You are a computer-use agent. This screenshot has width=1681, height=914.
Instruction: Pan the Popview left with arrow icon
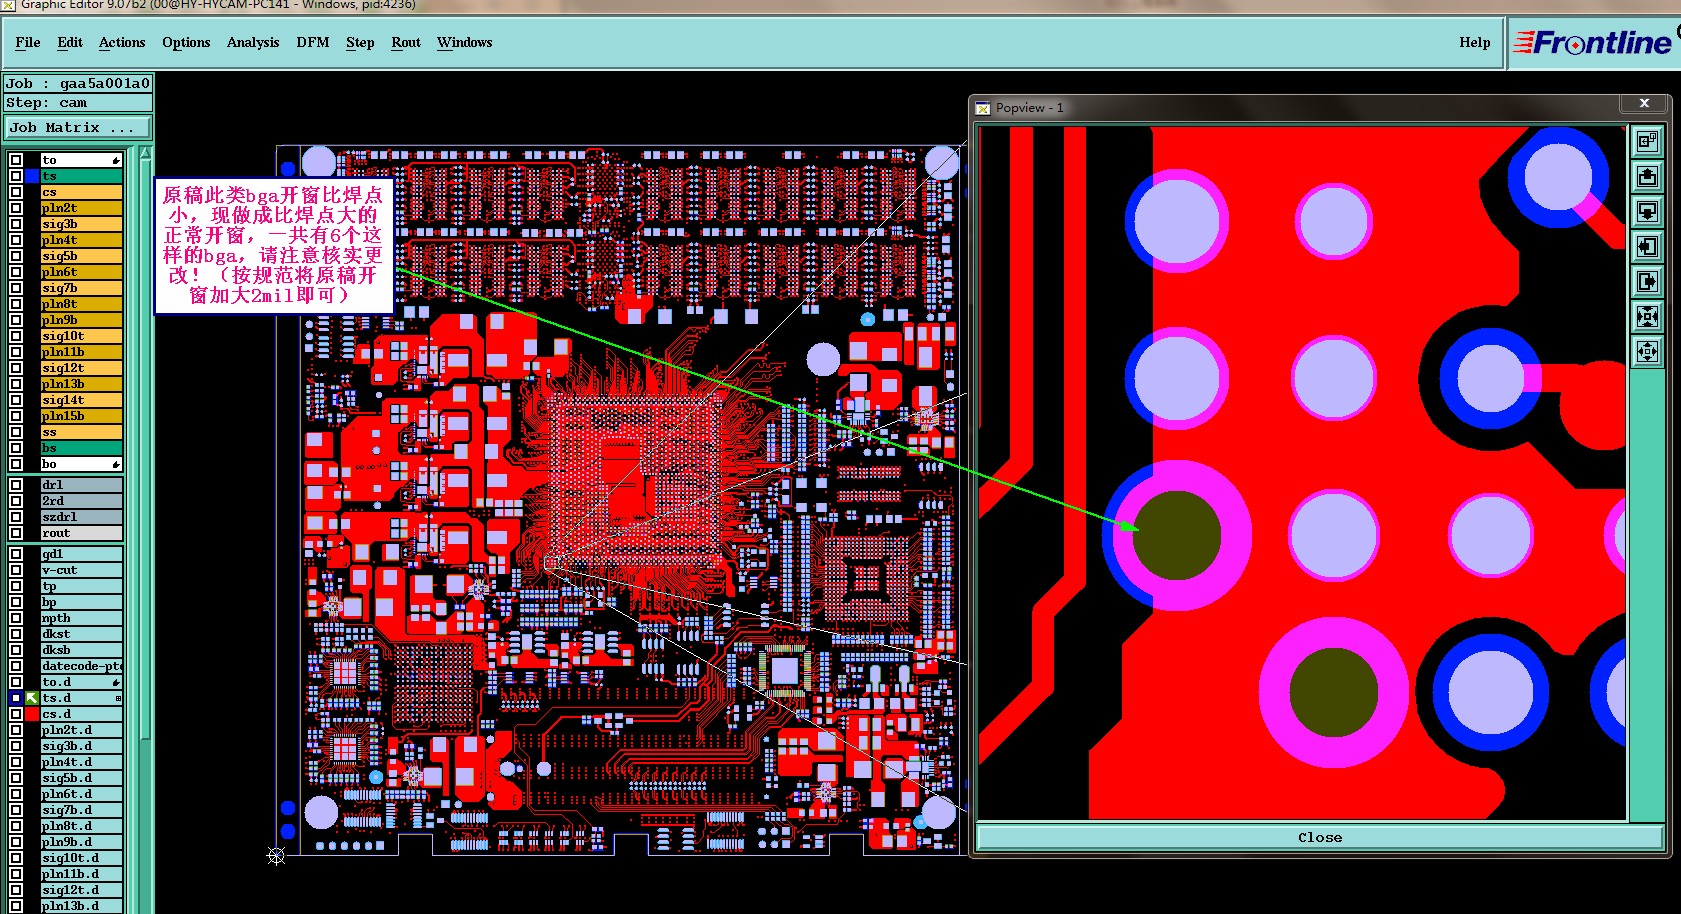[1647, 246]
